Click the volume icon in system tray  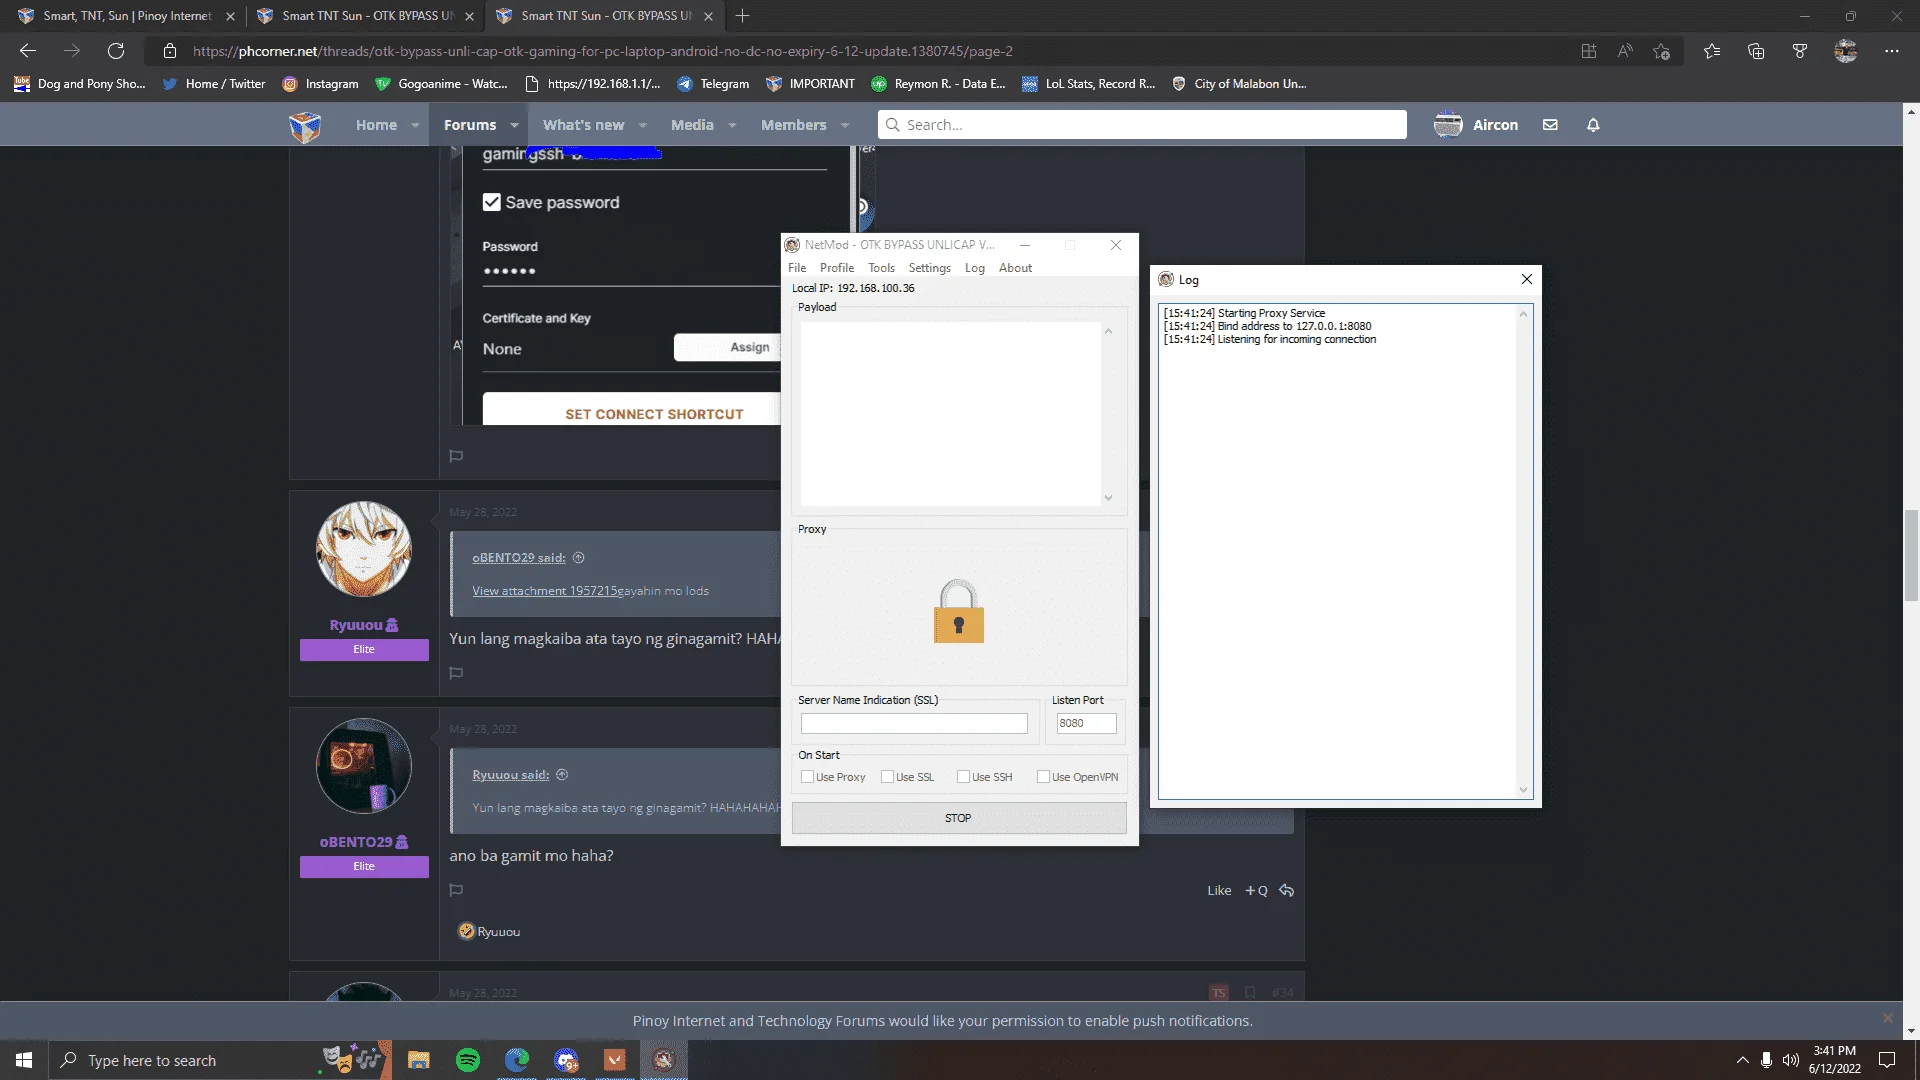(x=1790, y=1060)
